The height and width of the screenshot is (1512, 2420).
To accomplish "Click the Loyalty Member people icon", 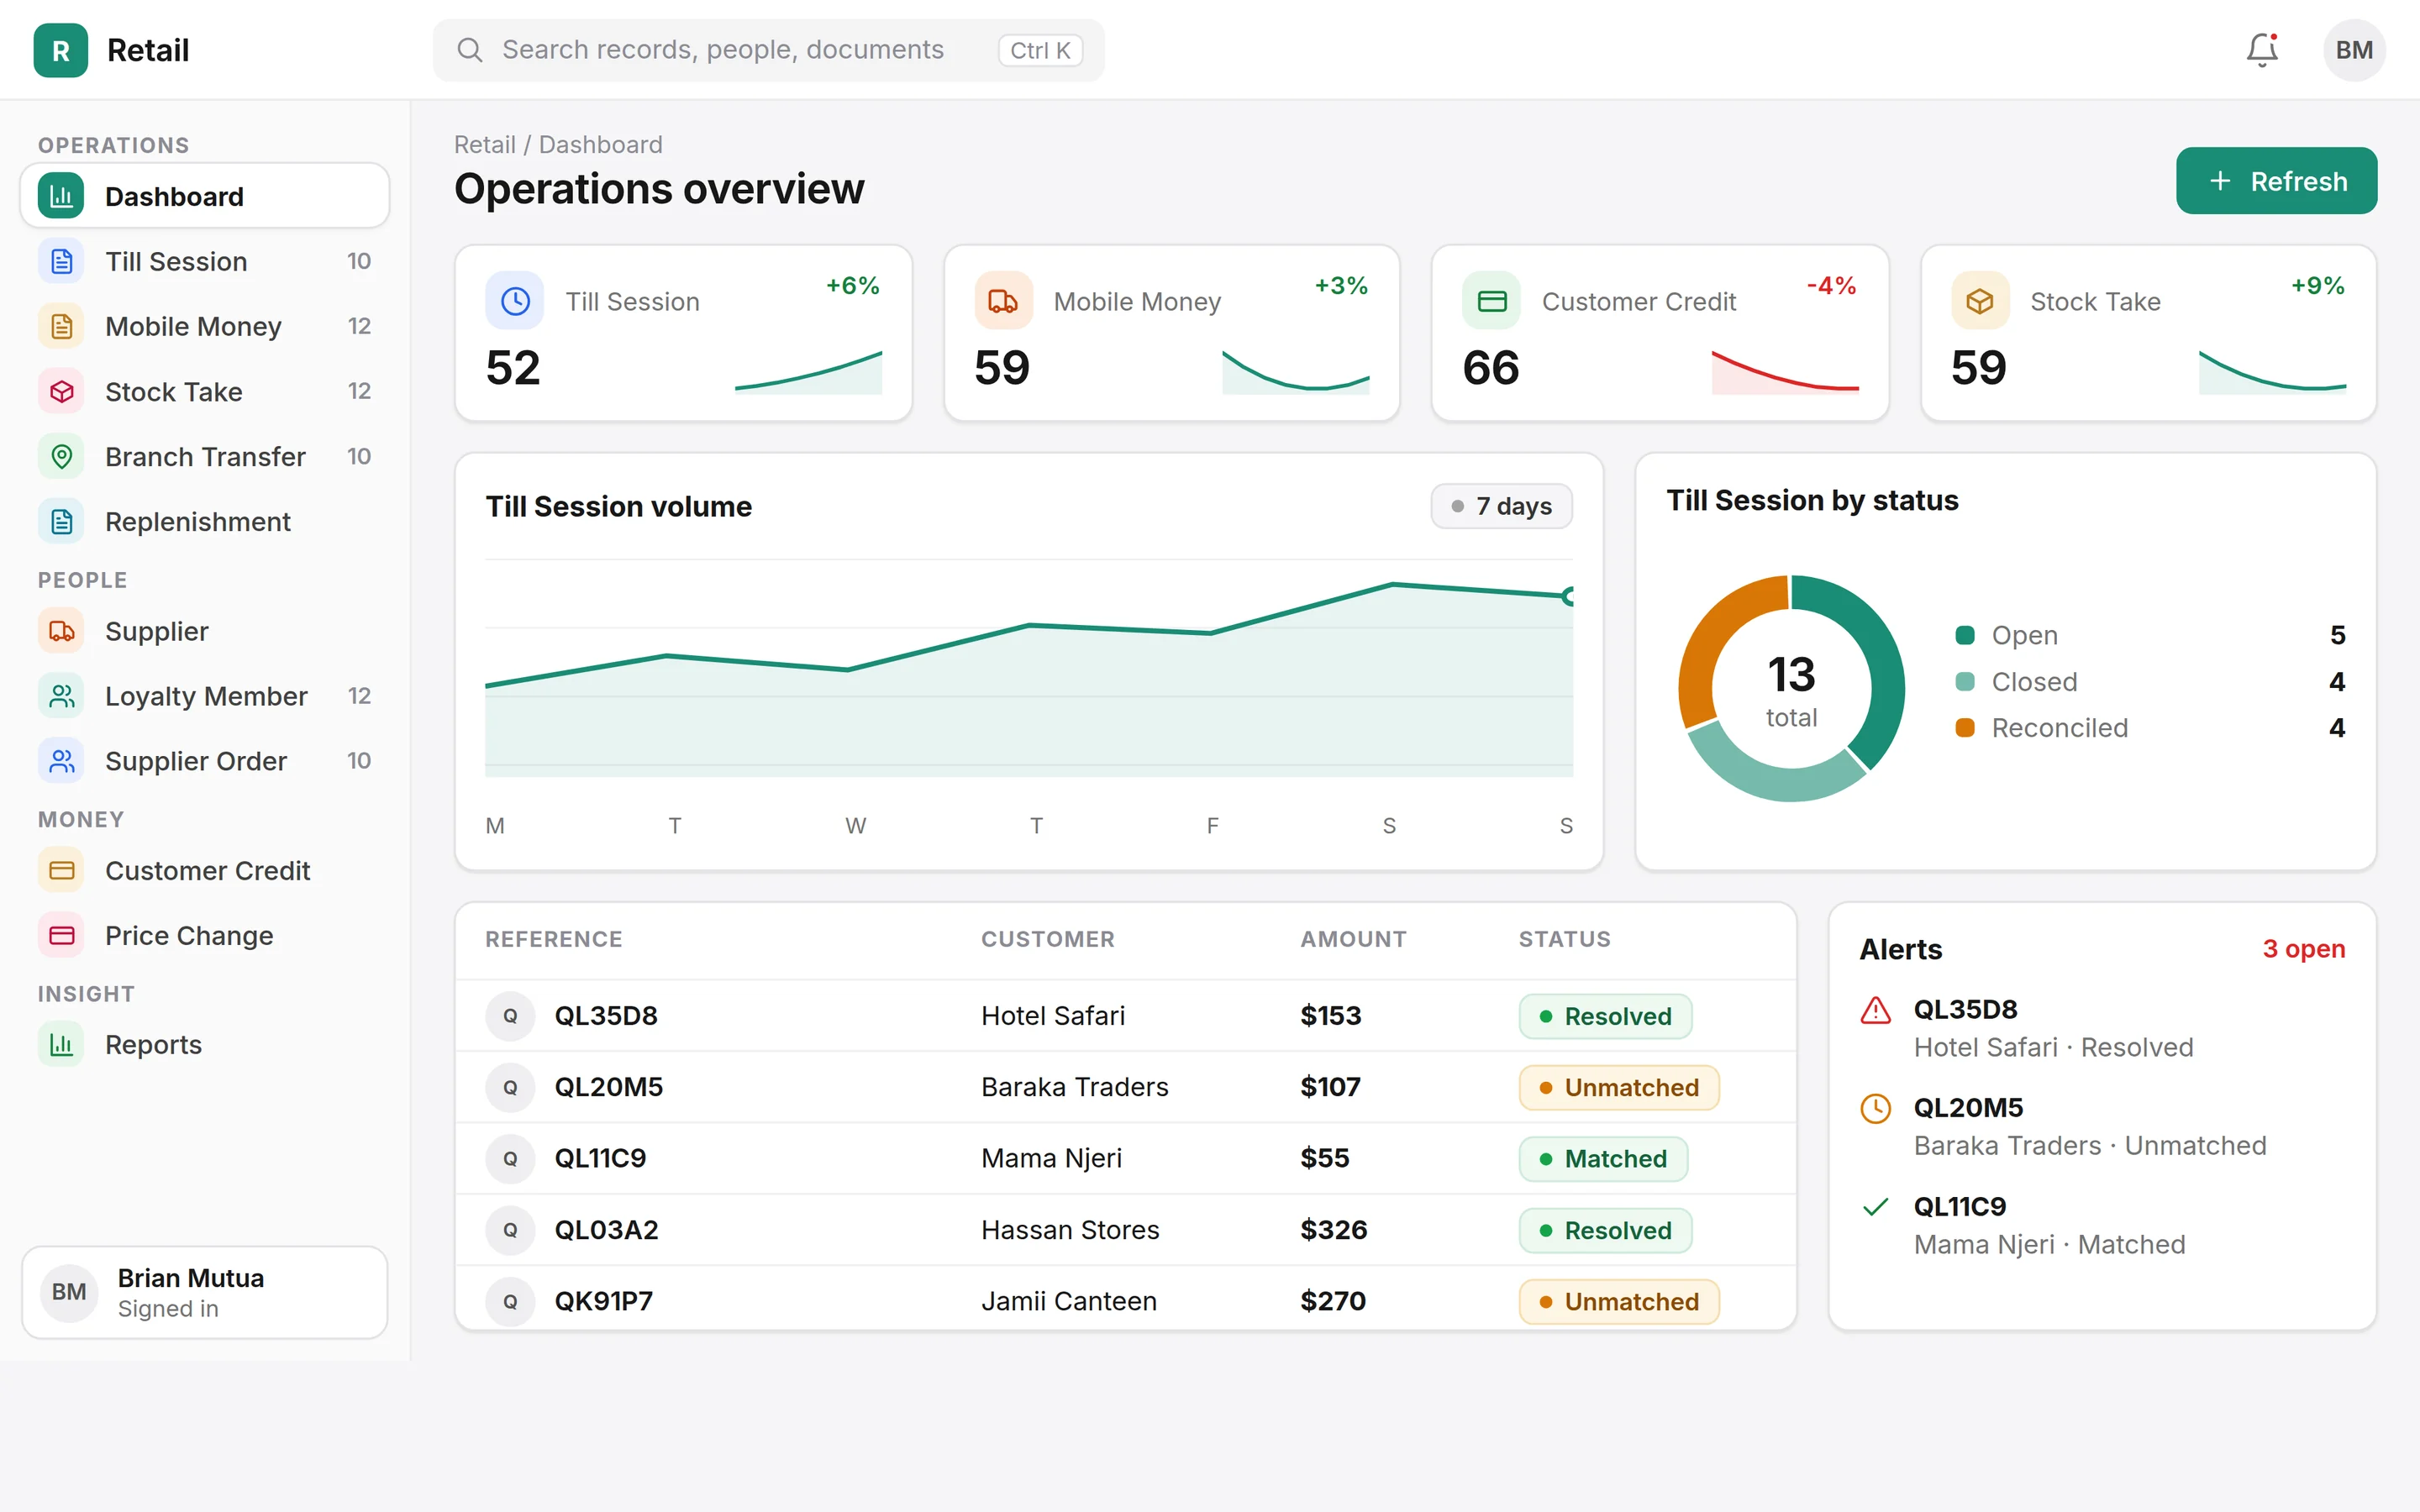I will (62, 696).
